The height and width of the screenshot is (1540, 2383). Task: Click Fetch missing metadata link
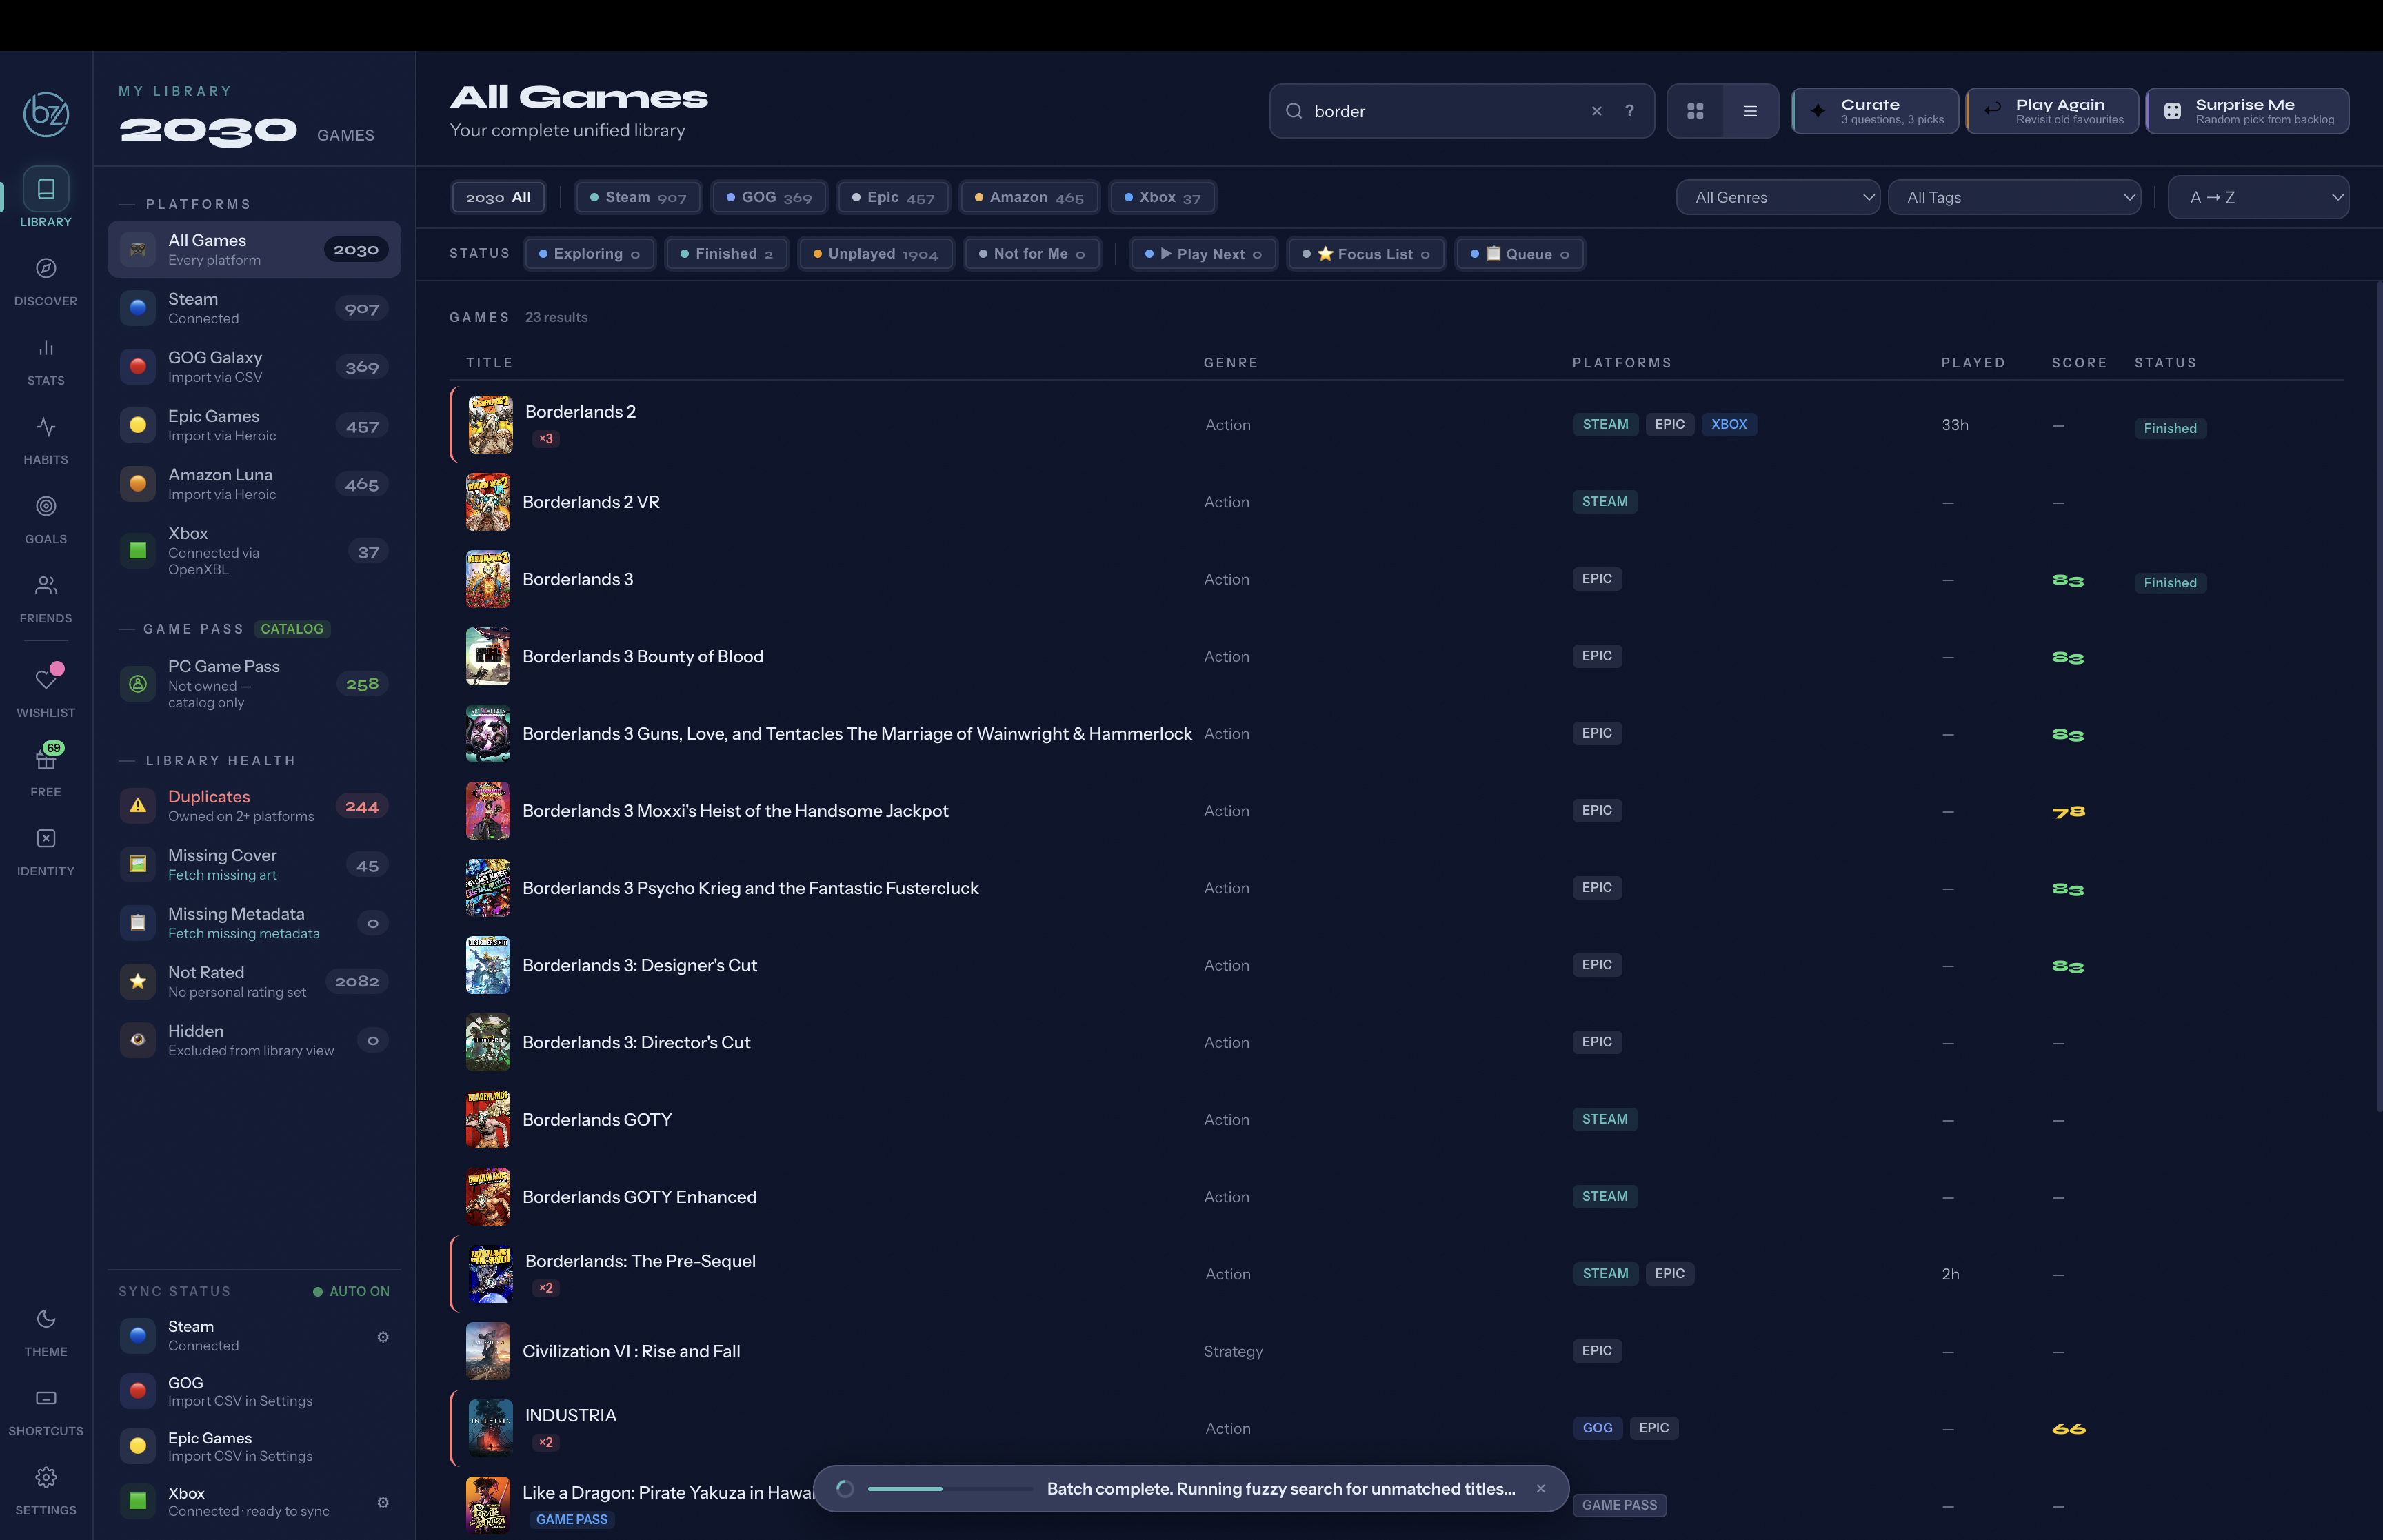tap(244, 933)
